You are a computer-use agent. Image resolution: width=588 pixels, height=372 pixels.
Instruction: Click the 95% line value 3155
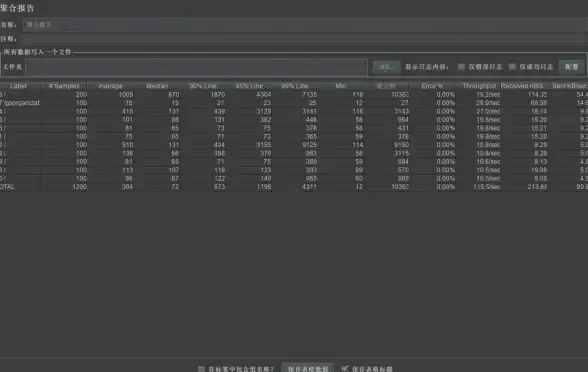(x=264, y=145)
